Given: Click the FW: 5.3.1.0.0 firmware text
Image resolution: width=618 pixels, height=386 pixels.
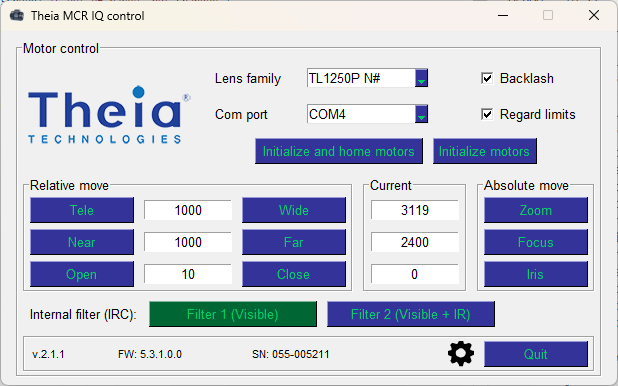Looking at the screenshot, I should pos(150,354).
